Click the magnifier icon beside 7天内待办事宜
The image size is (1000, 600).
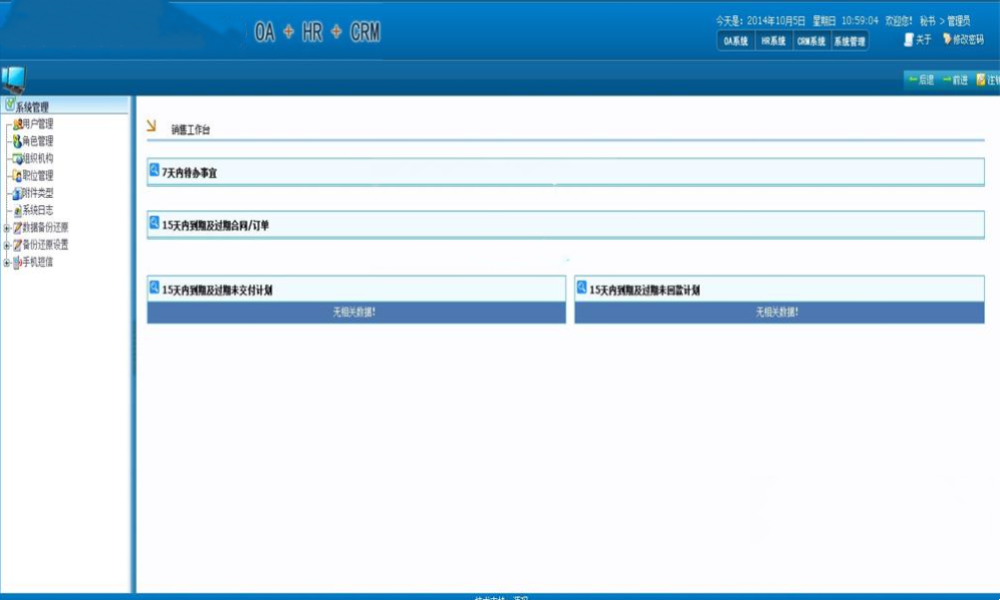pyautogui.click(x=154, y=170)
